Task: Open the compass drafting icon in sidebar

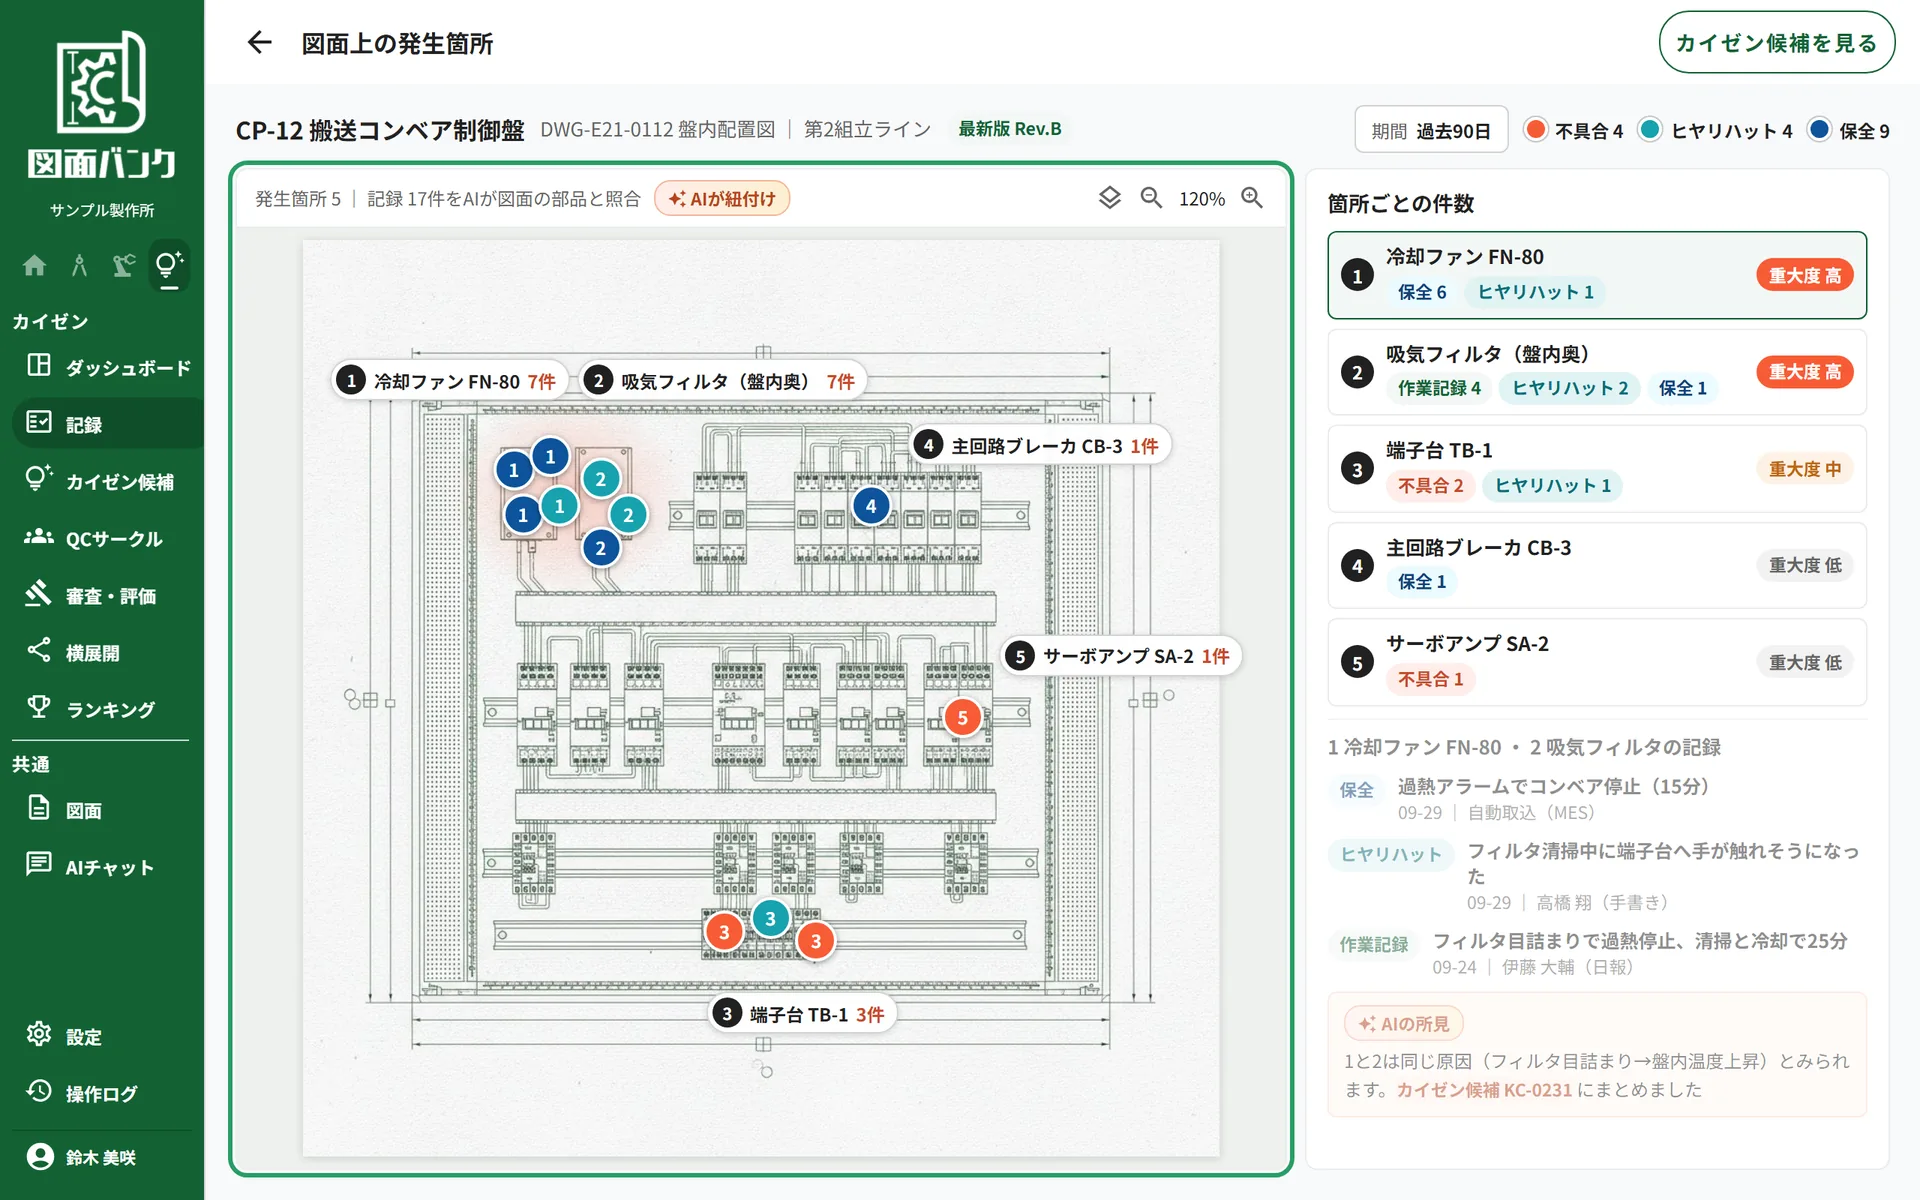Action: pyautogui.click(x=79, y=265)
